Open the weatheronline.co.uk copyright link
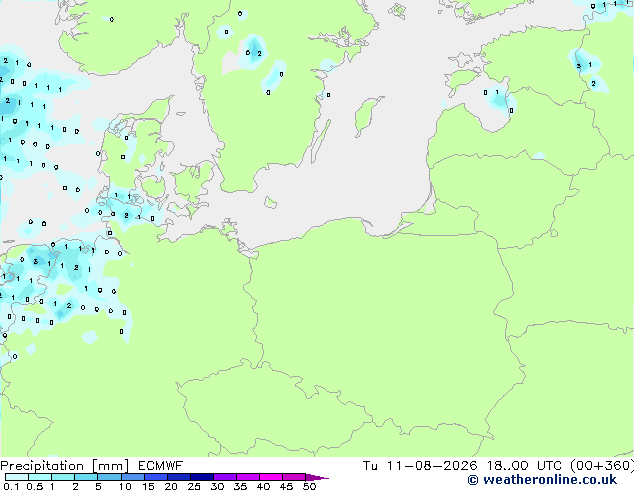The width and height of the screenshot is (634, 490). tap(542, 480)
